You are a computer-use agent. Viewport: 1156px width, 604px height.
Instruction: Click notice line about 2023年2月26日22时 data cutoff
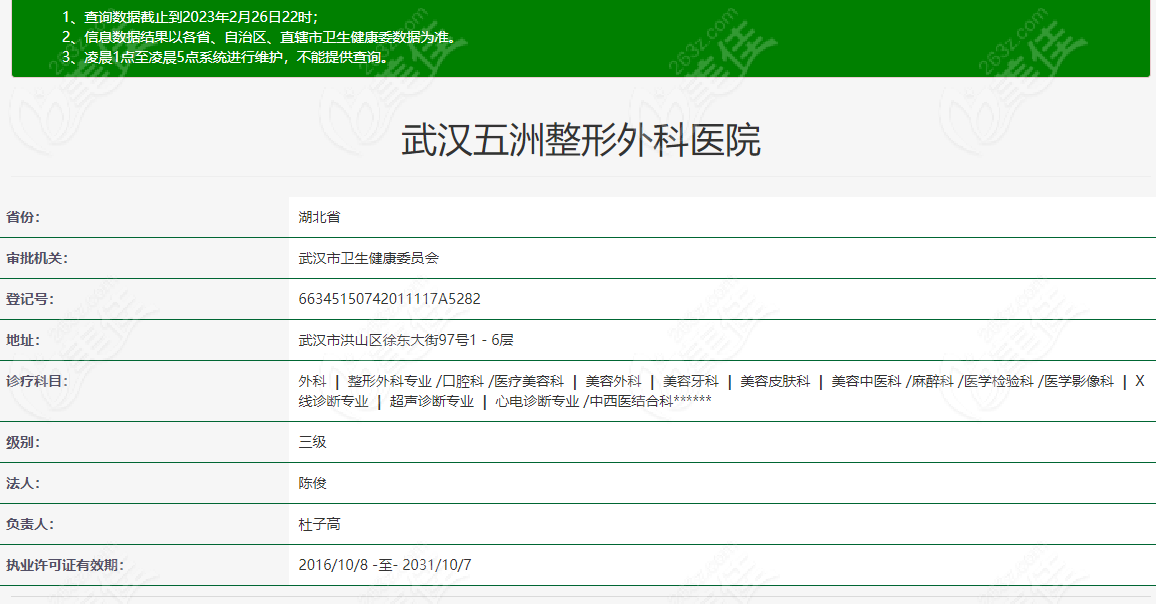pos(191,17)
